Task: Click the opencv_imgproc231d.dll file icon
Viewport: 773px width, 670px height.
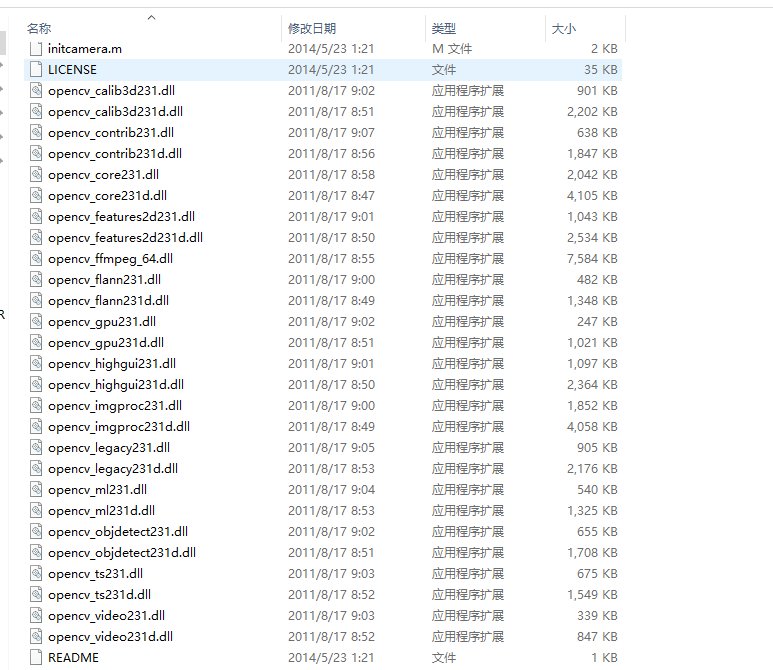Action: [36, 427]
